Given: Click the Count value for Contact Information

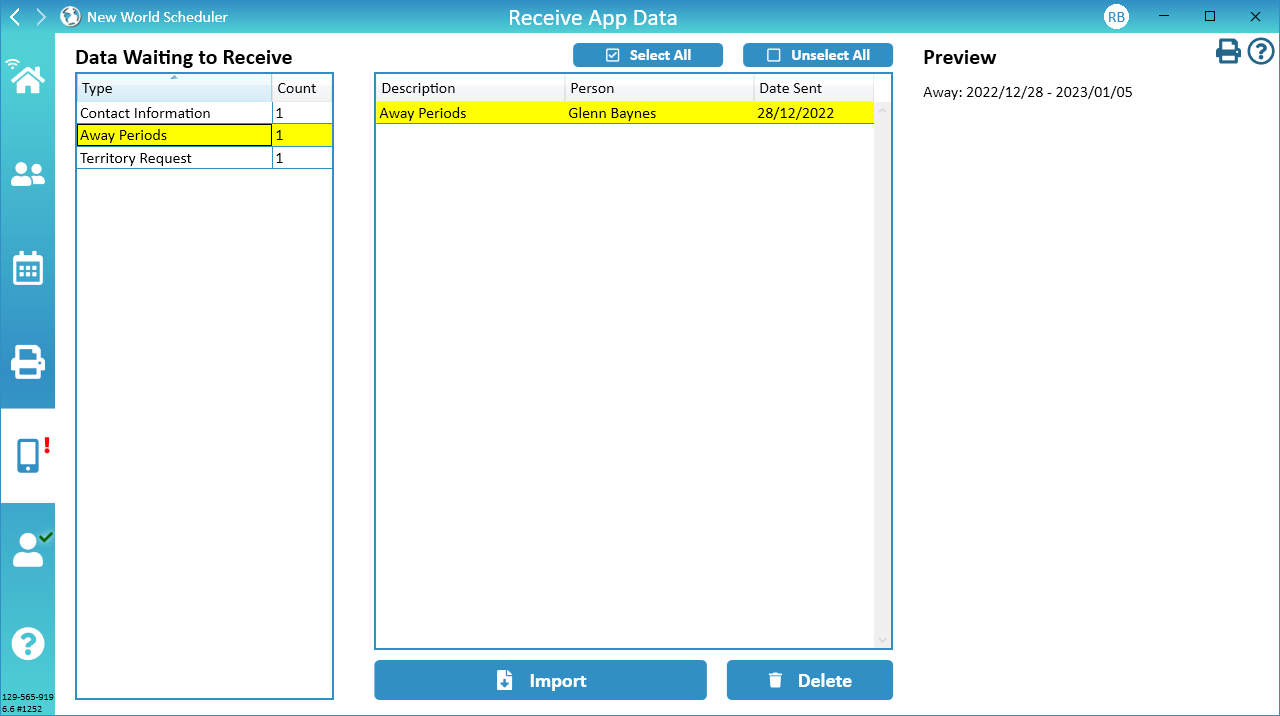Looking at the screenshot, I should (x=302, y=113).
